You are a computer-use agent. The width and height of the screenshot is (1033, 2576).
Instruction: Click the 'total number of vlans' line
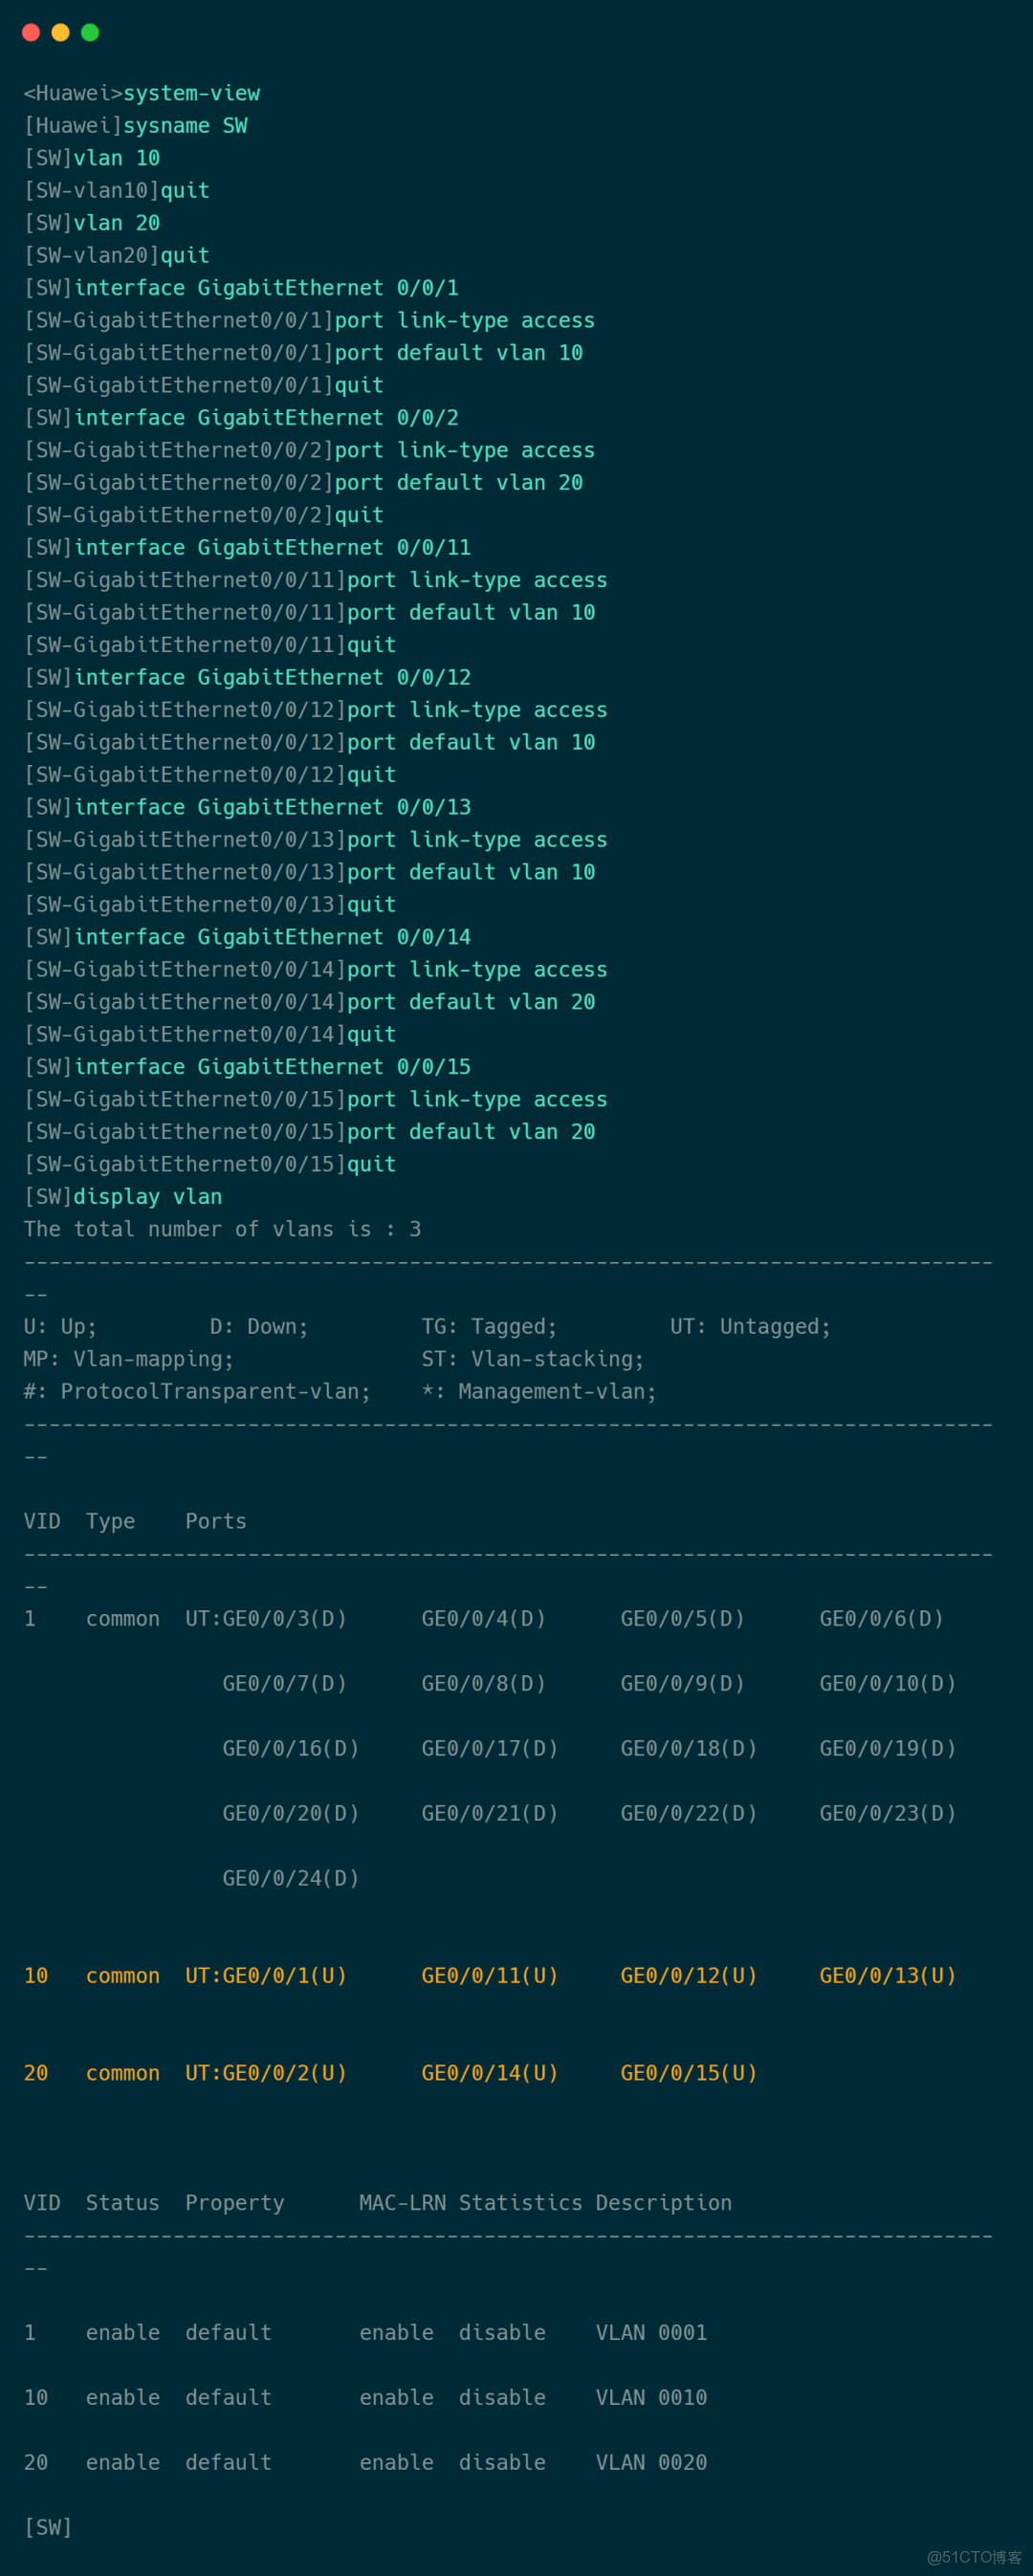point(222,1229)
